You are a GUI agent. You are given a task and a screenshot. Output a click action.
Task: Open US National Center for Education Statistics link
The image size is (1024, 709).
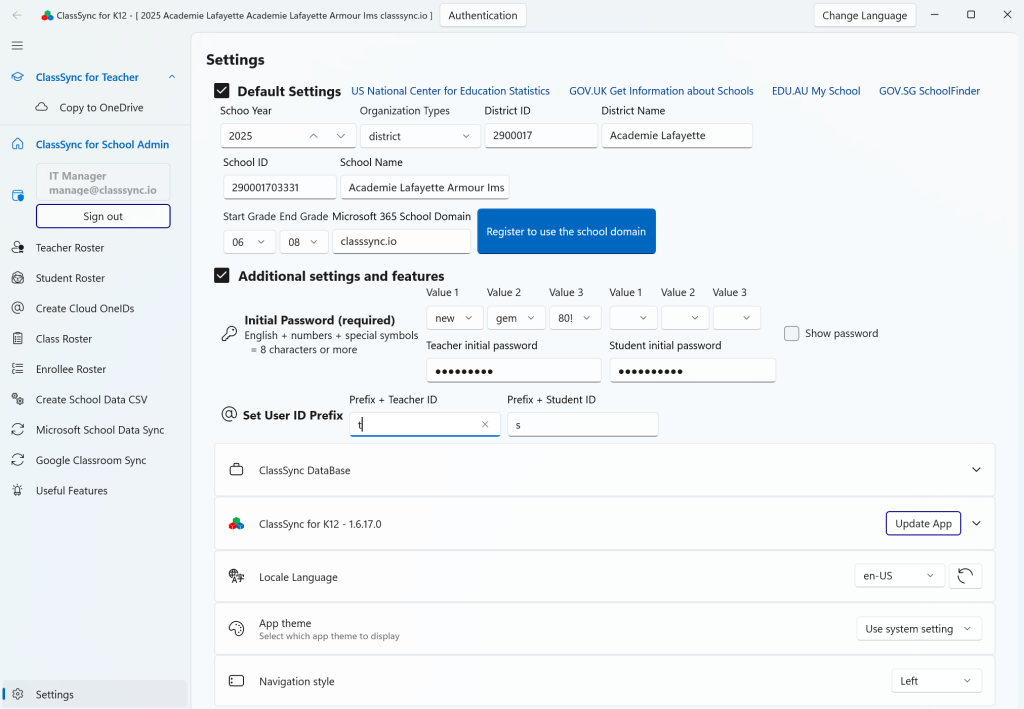[451, 91]
